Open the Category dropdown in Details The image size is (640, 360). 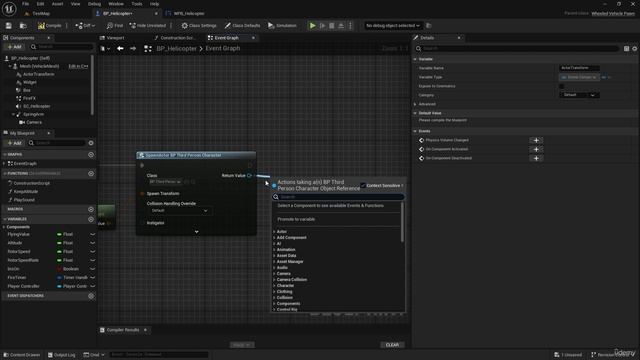coord(579,95)
